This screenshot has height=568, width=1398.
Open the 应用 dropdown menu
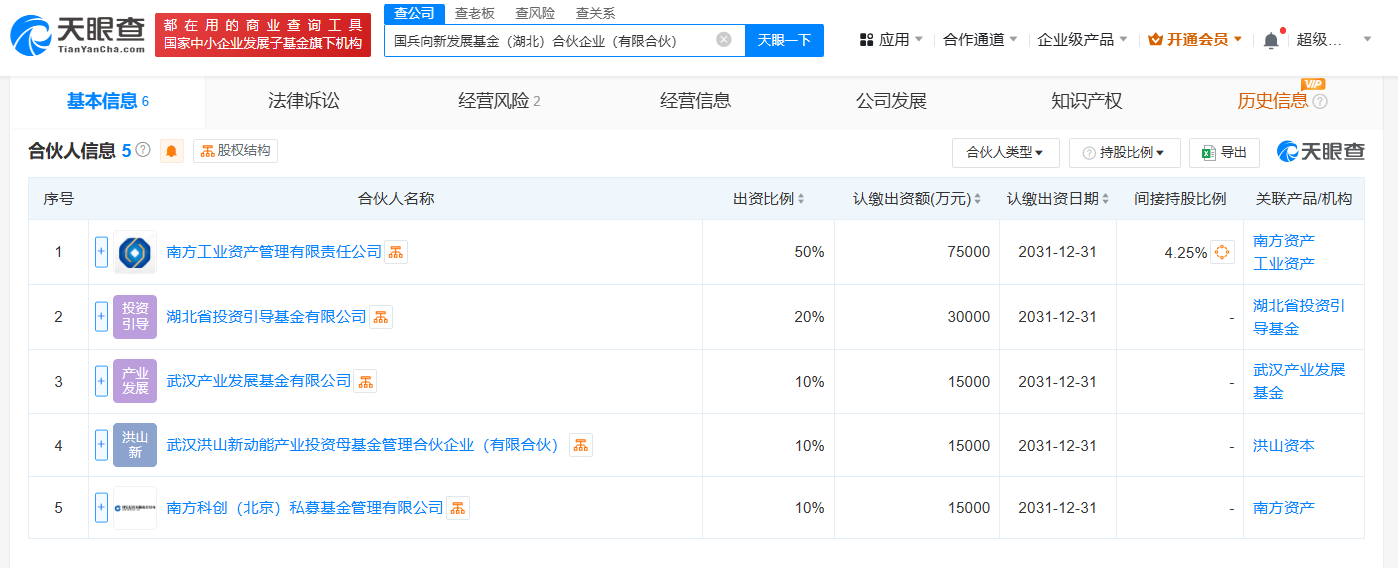[891, 40]
